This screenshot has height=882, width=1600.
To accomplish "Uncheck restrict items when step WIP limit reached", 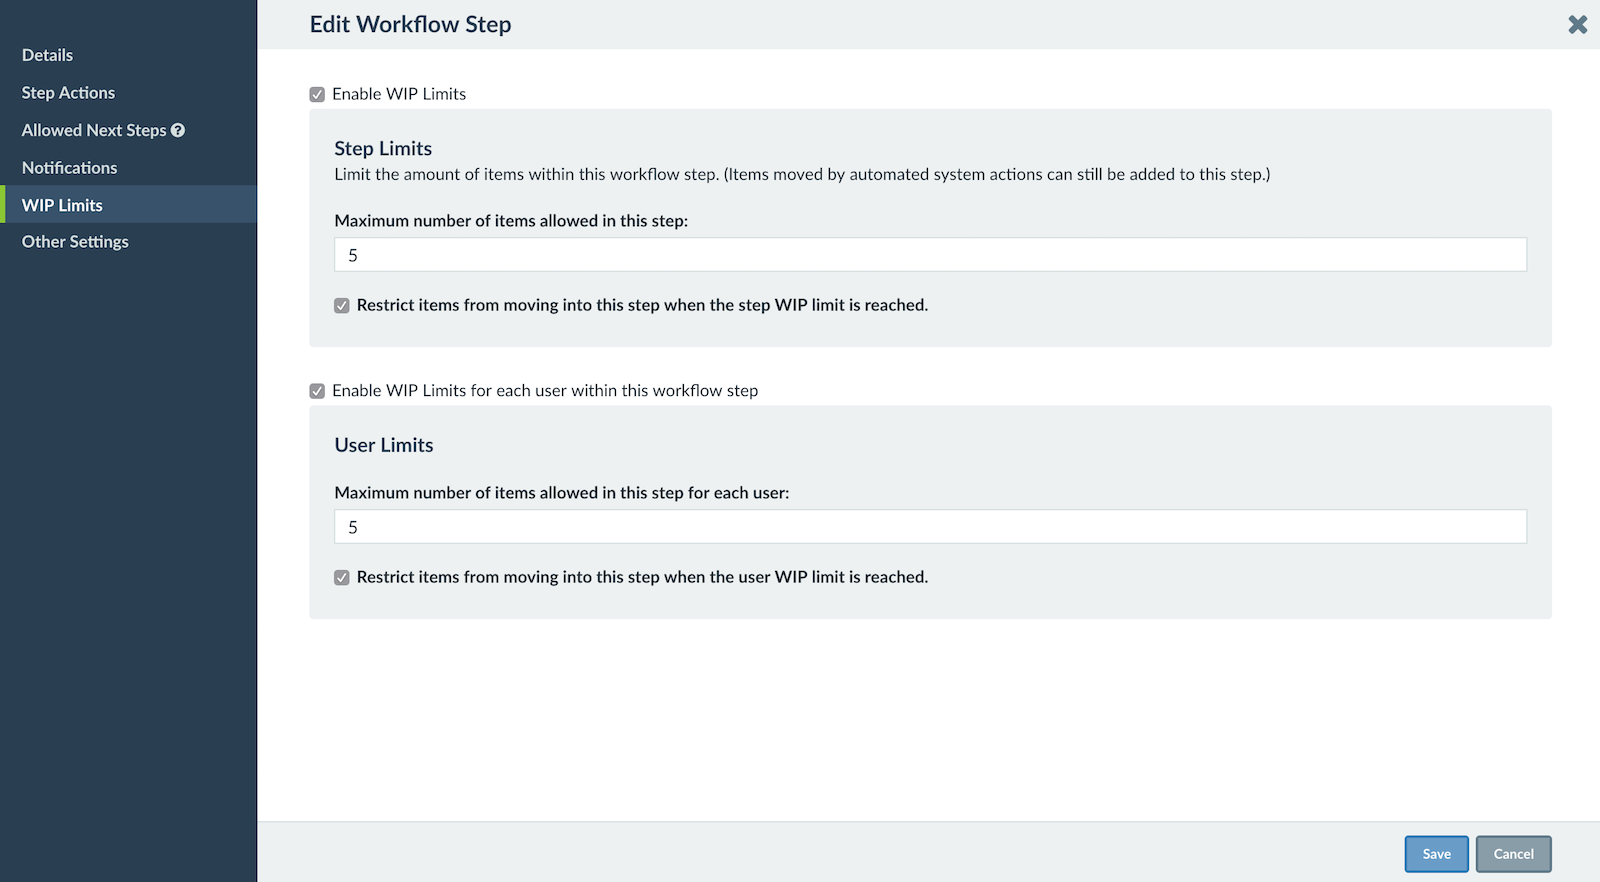I will coord(341,305).
